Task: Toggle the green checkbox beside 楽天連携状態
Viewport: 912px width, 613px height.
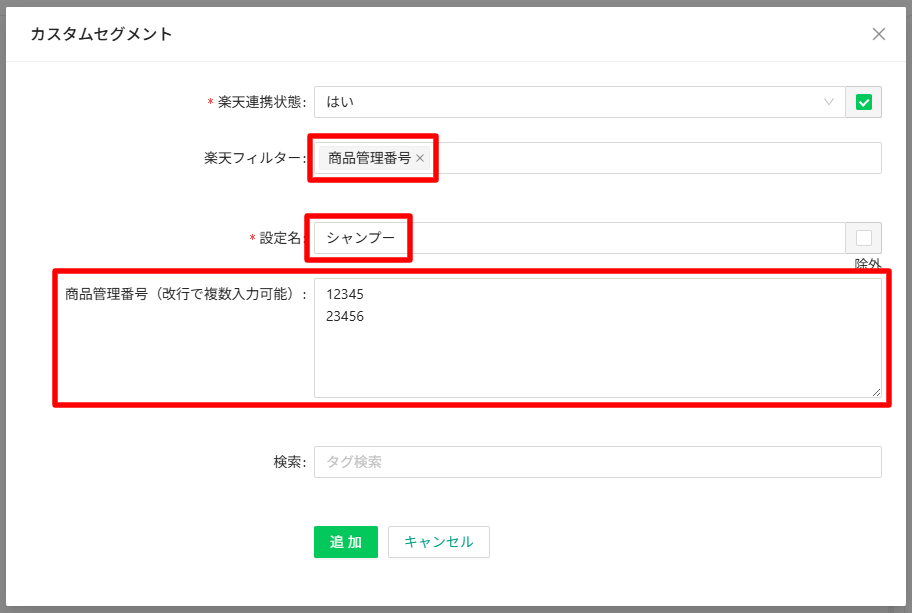Action: point(864,102)
